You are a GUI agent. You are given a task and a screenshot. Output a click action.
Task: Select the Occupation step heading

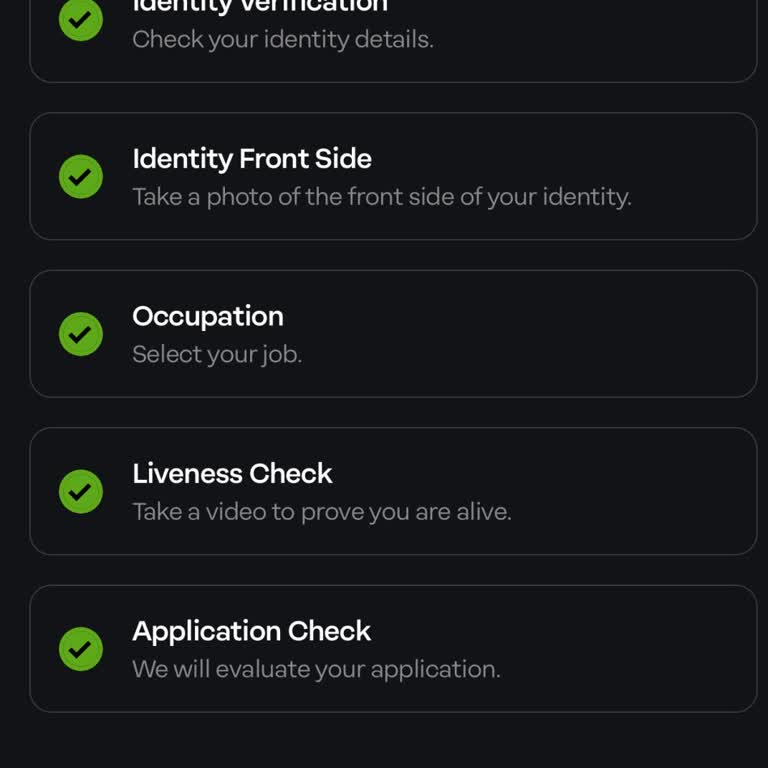(208, 316)
